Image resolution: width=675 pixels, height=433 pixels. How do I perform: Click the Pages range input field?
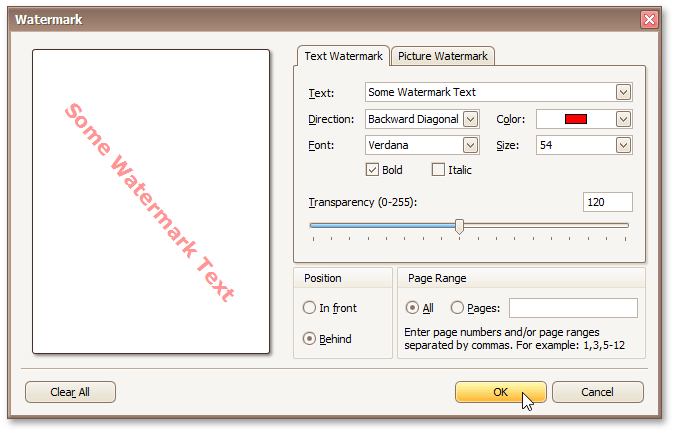click(x=573, y=308)
